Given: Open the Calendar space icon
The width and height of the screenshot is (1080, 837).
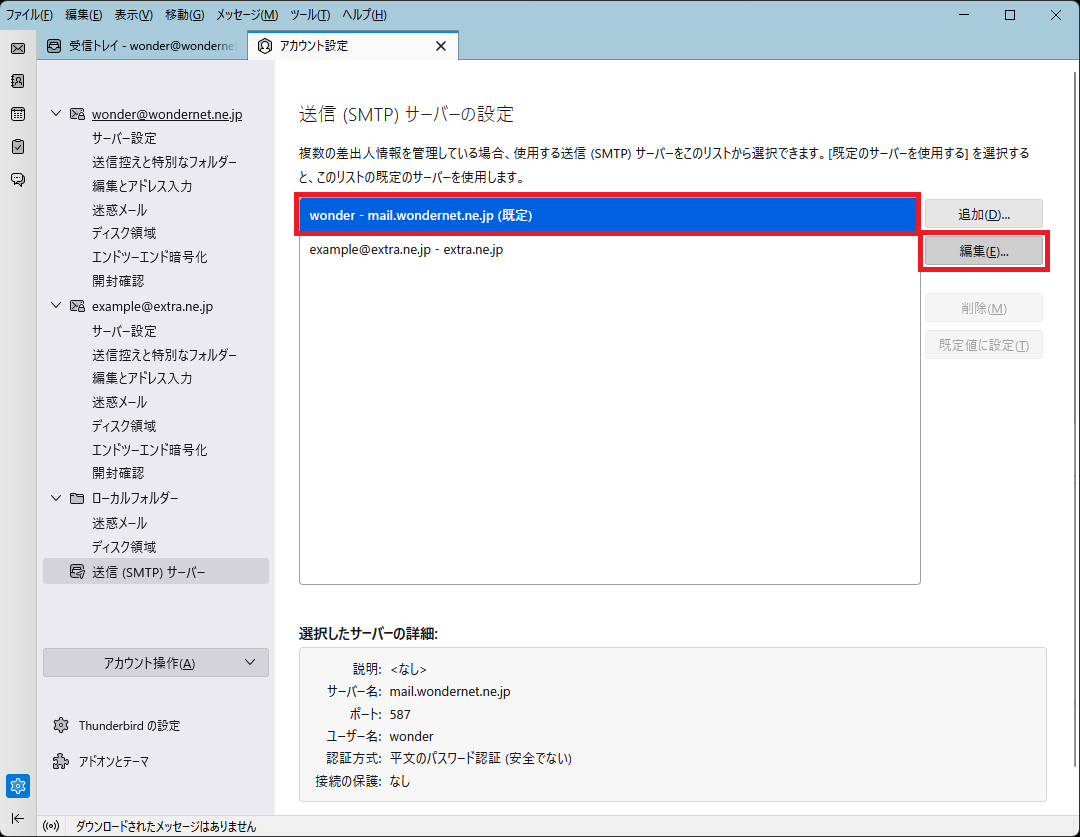Looking at the screenshot, I should coord(18,114).
